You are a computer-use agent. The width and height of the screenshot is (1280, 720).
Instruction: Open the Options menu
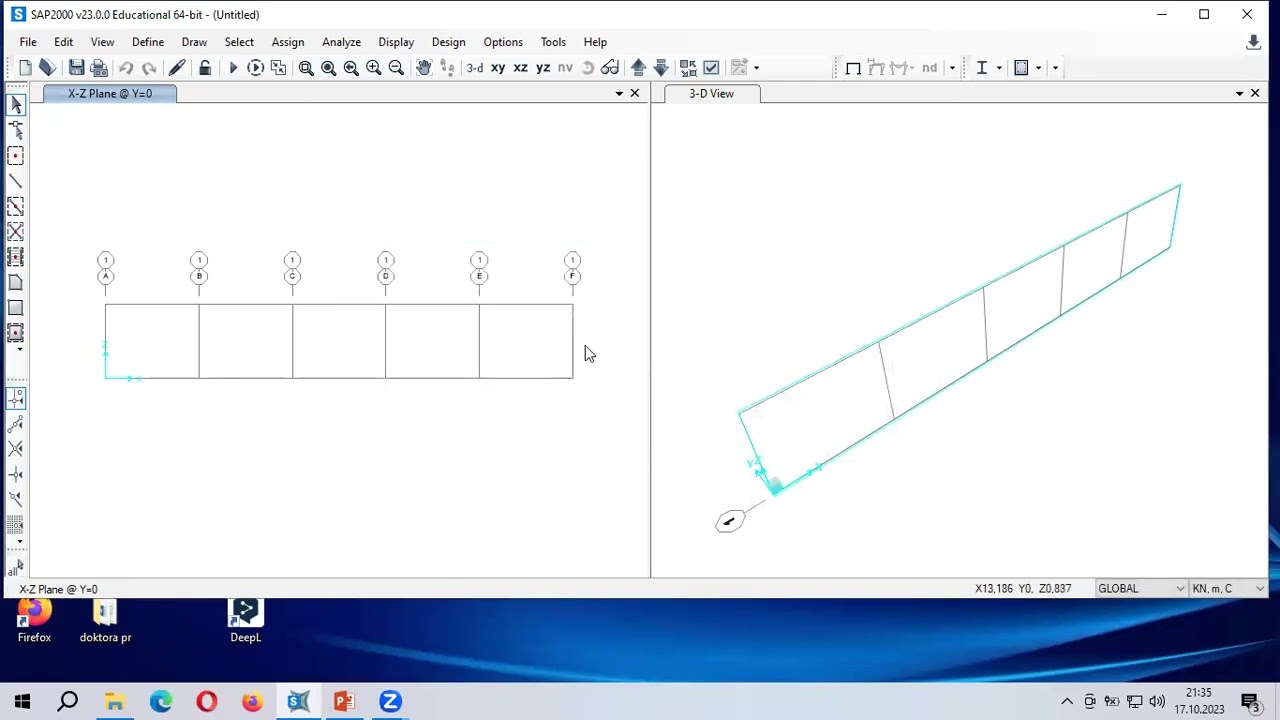503,42
